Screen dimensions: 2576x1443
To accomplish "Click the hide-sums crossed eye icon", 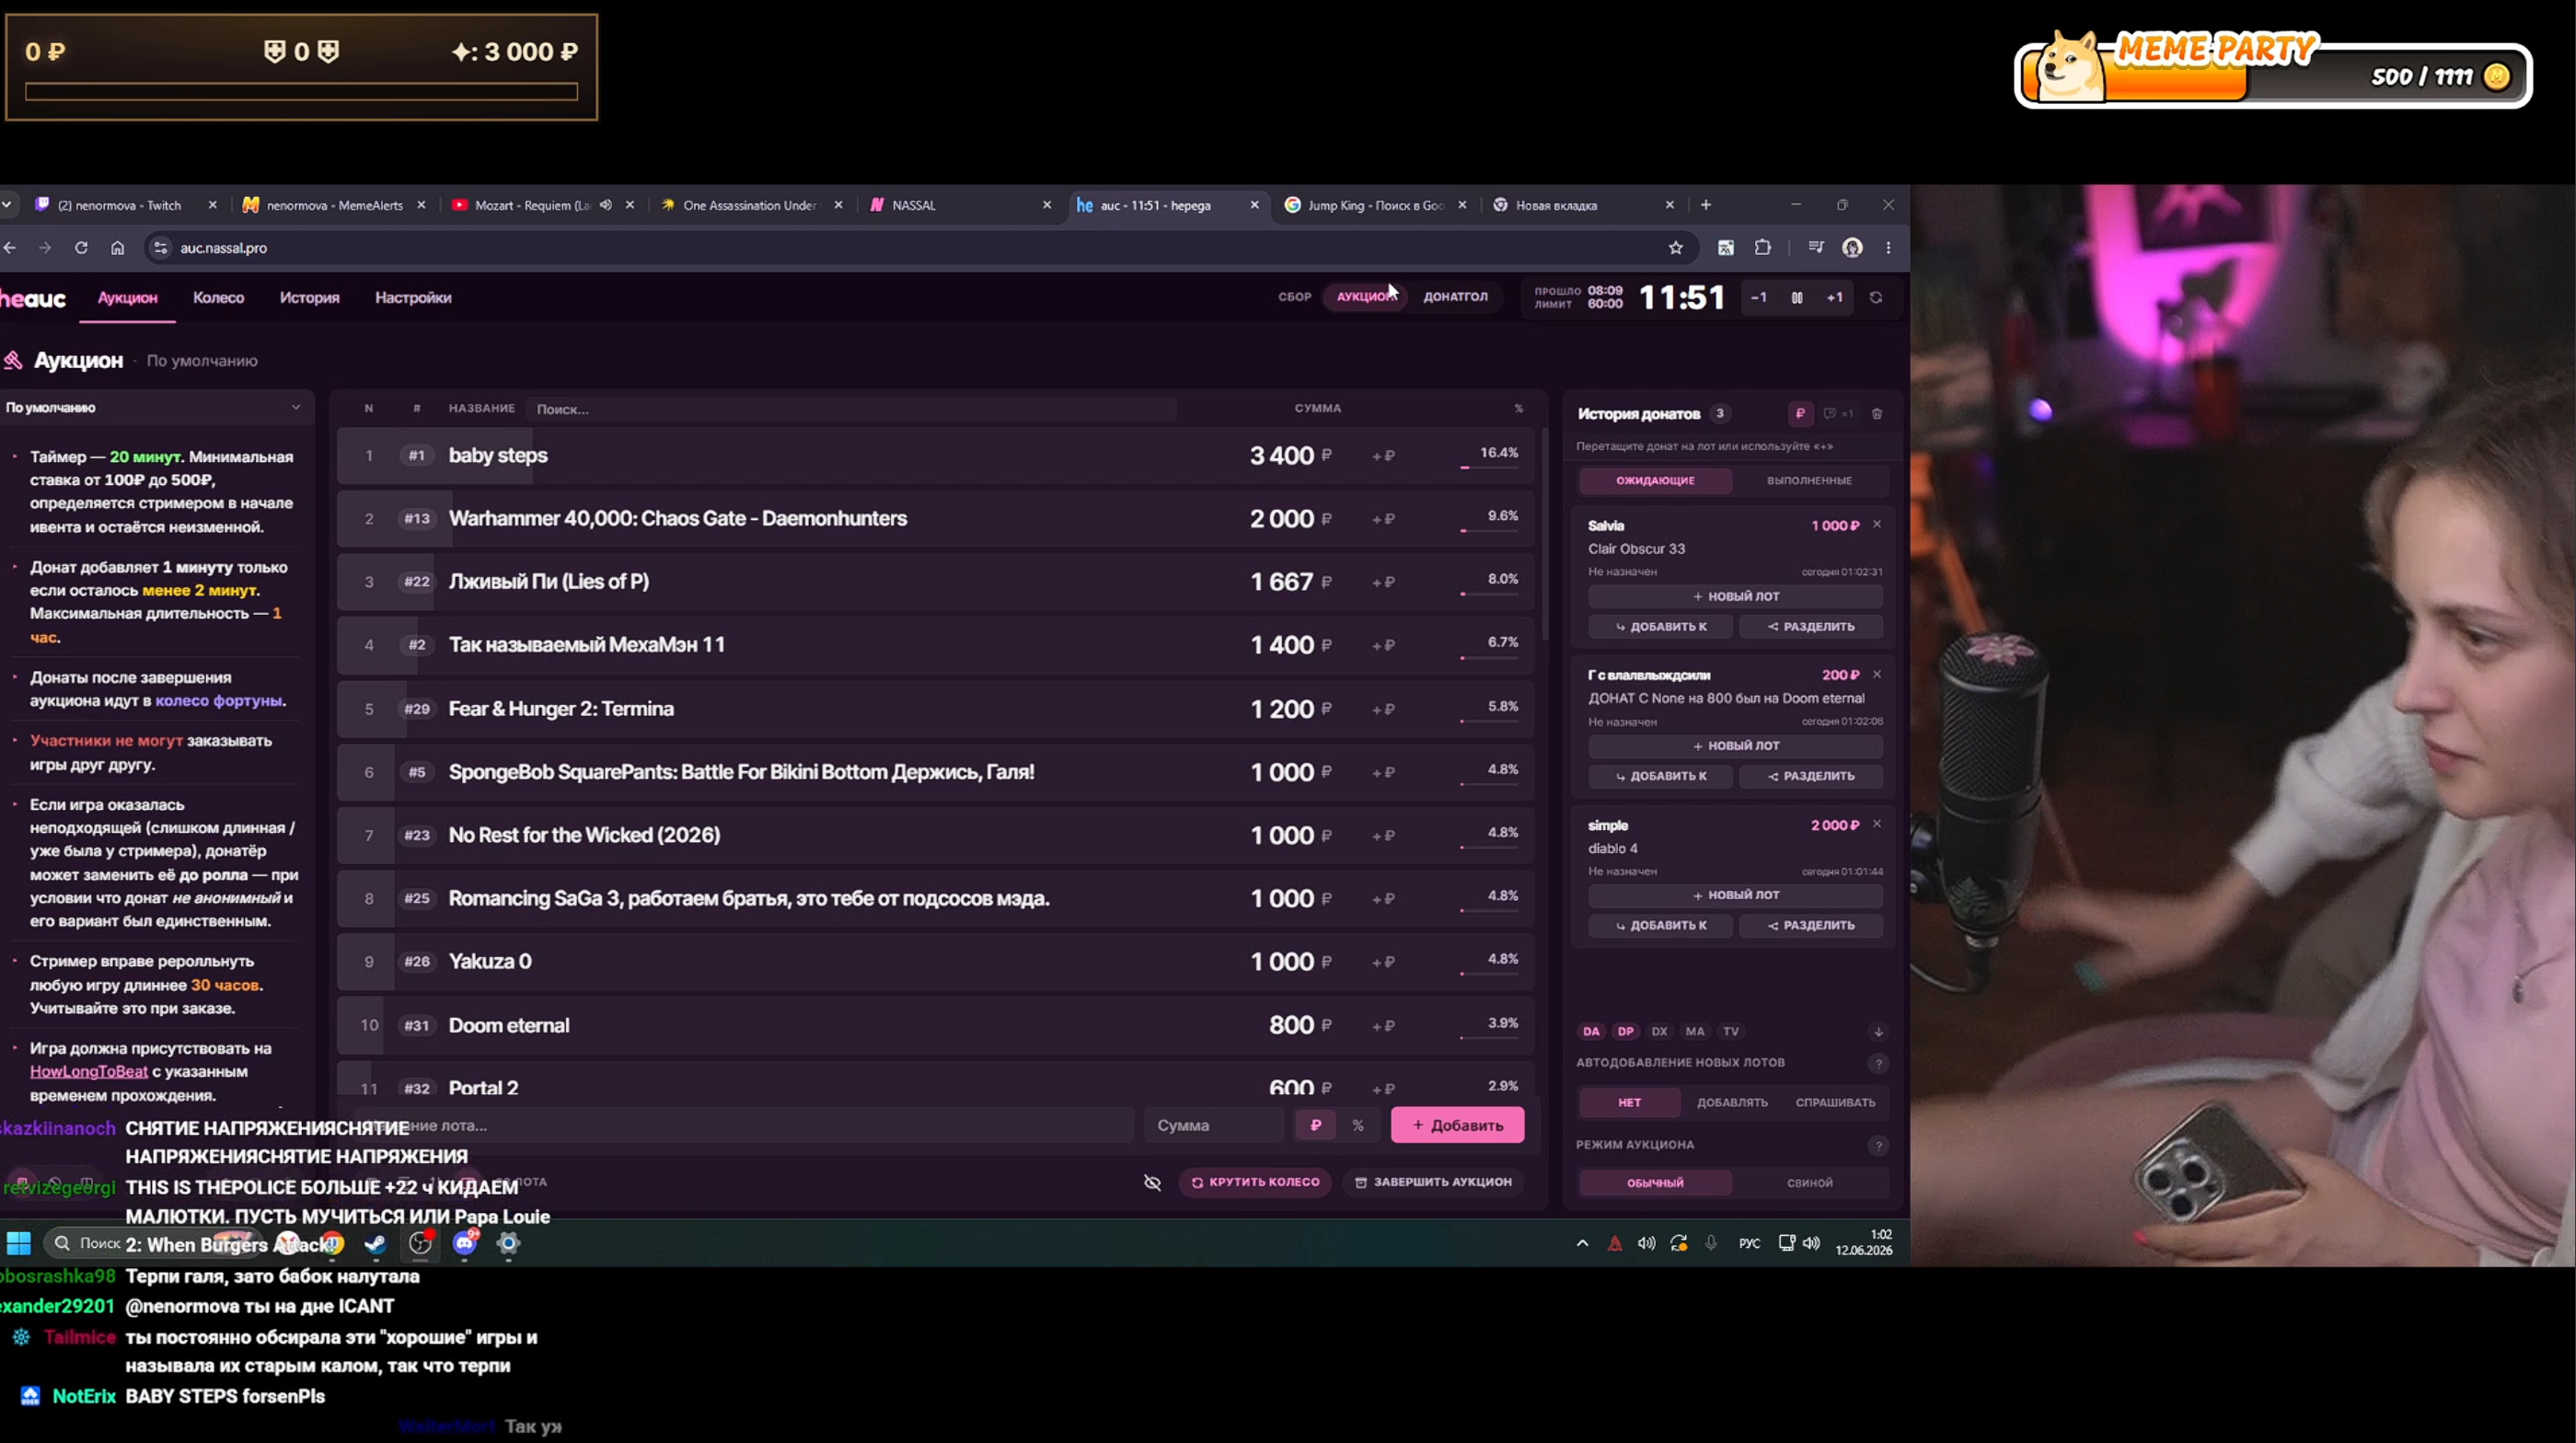I will 1152,1182.
